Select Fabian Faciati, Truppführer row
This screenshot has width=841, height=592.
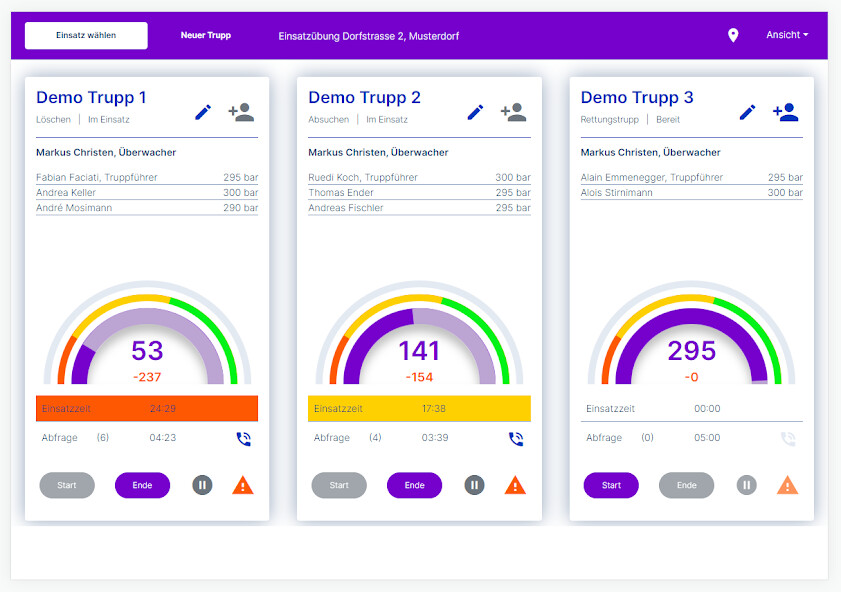[147, 178]
